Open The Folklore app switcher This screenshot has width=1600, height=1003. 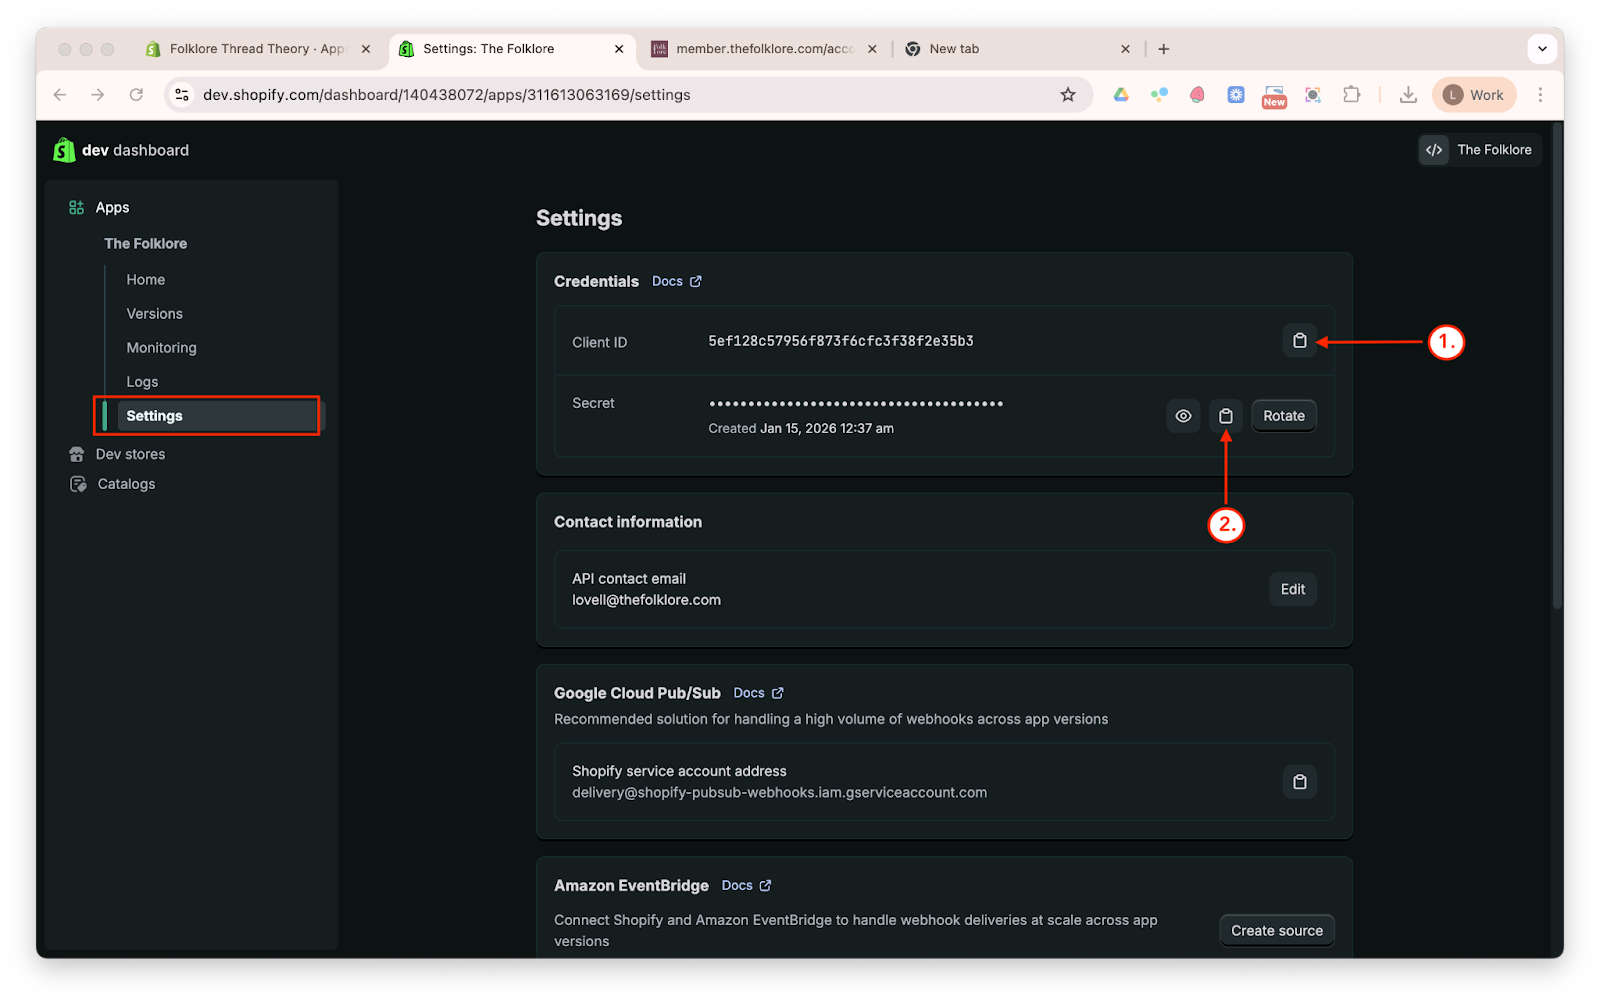(1480, 150)
